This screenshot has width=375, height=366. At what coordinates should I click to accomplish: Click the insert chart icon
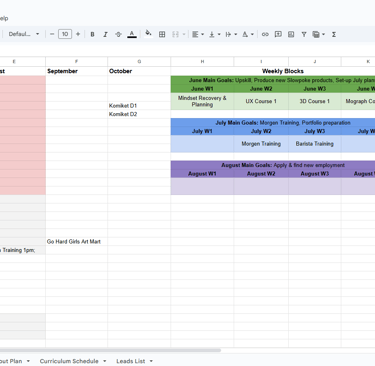pyautogui.click(x=291, y=34)
